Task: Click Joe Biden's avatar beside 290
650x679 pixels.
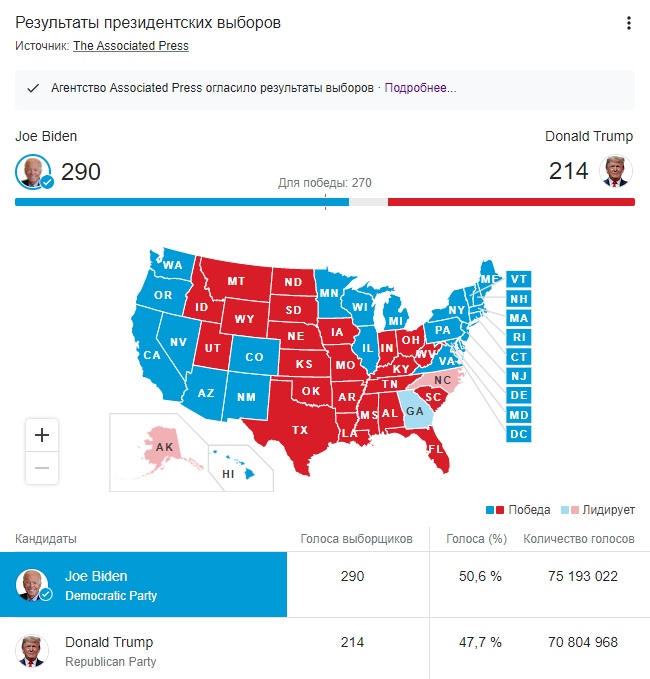Action: [34, 171]
